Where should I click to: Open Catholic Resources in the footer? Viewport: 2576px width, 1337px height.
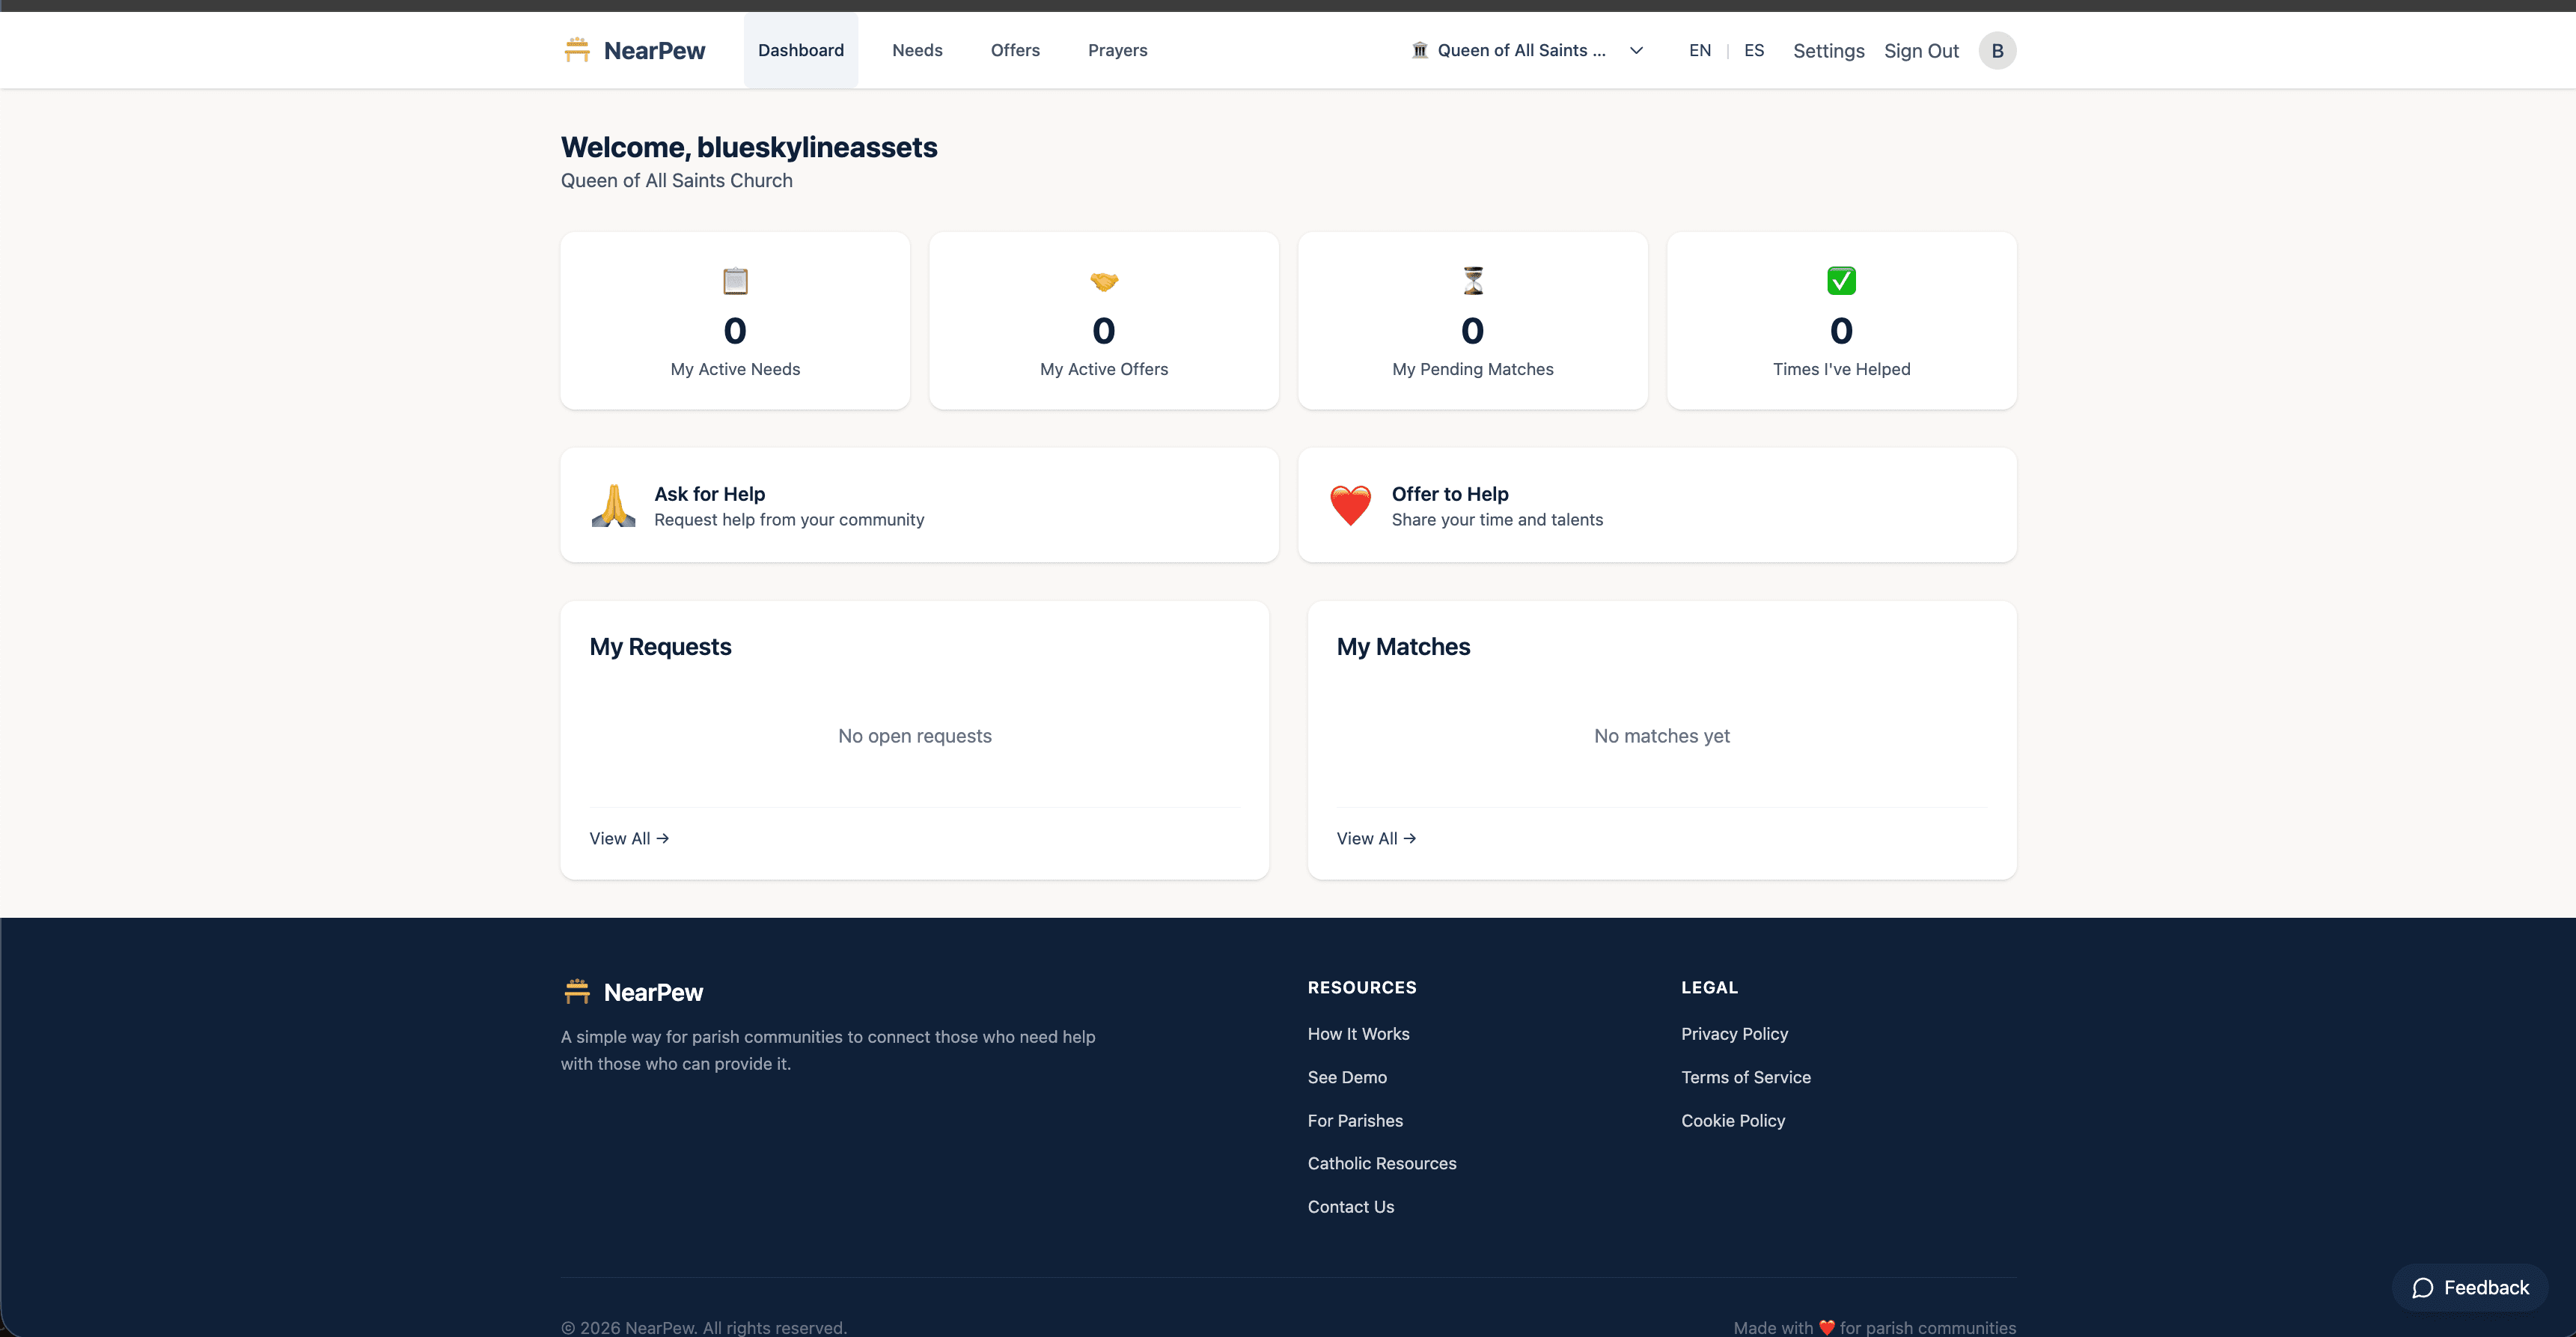pos(1381,1163)
